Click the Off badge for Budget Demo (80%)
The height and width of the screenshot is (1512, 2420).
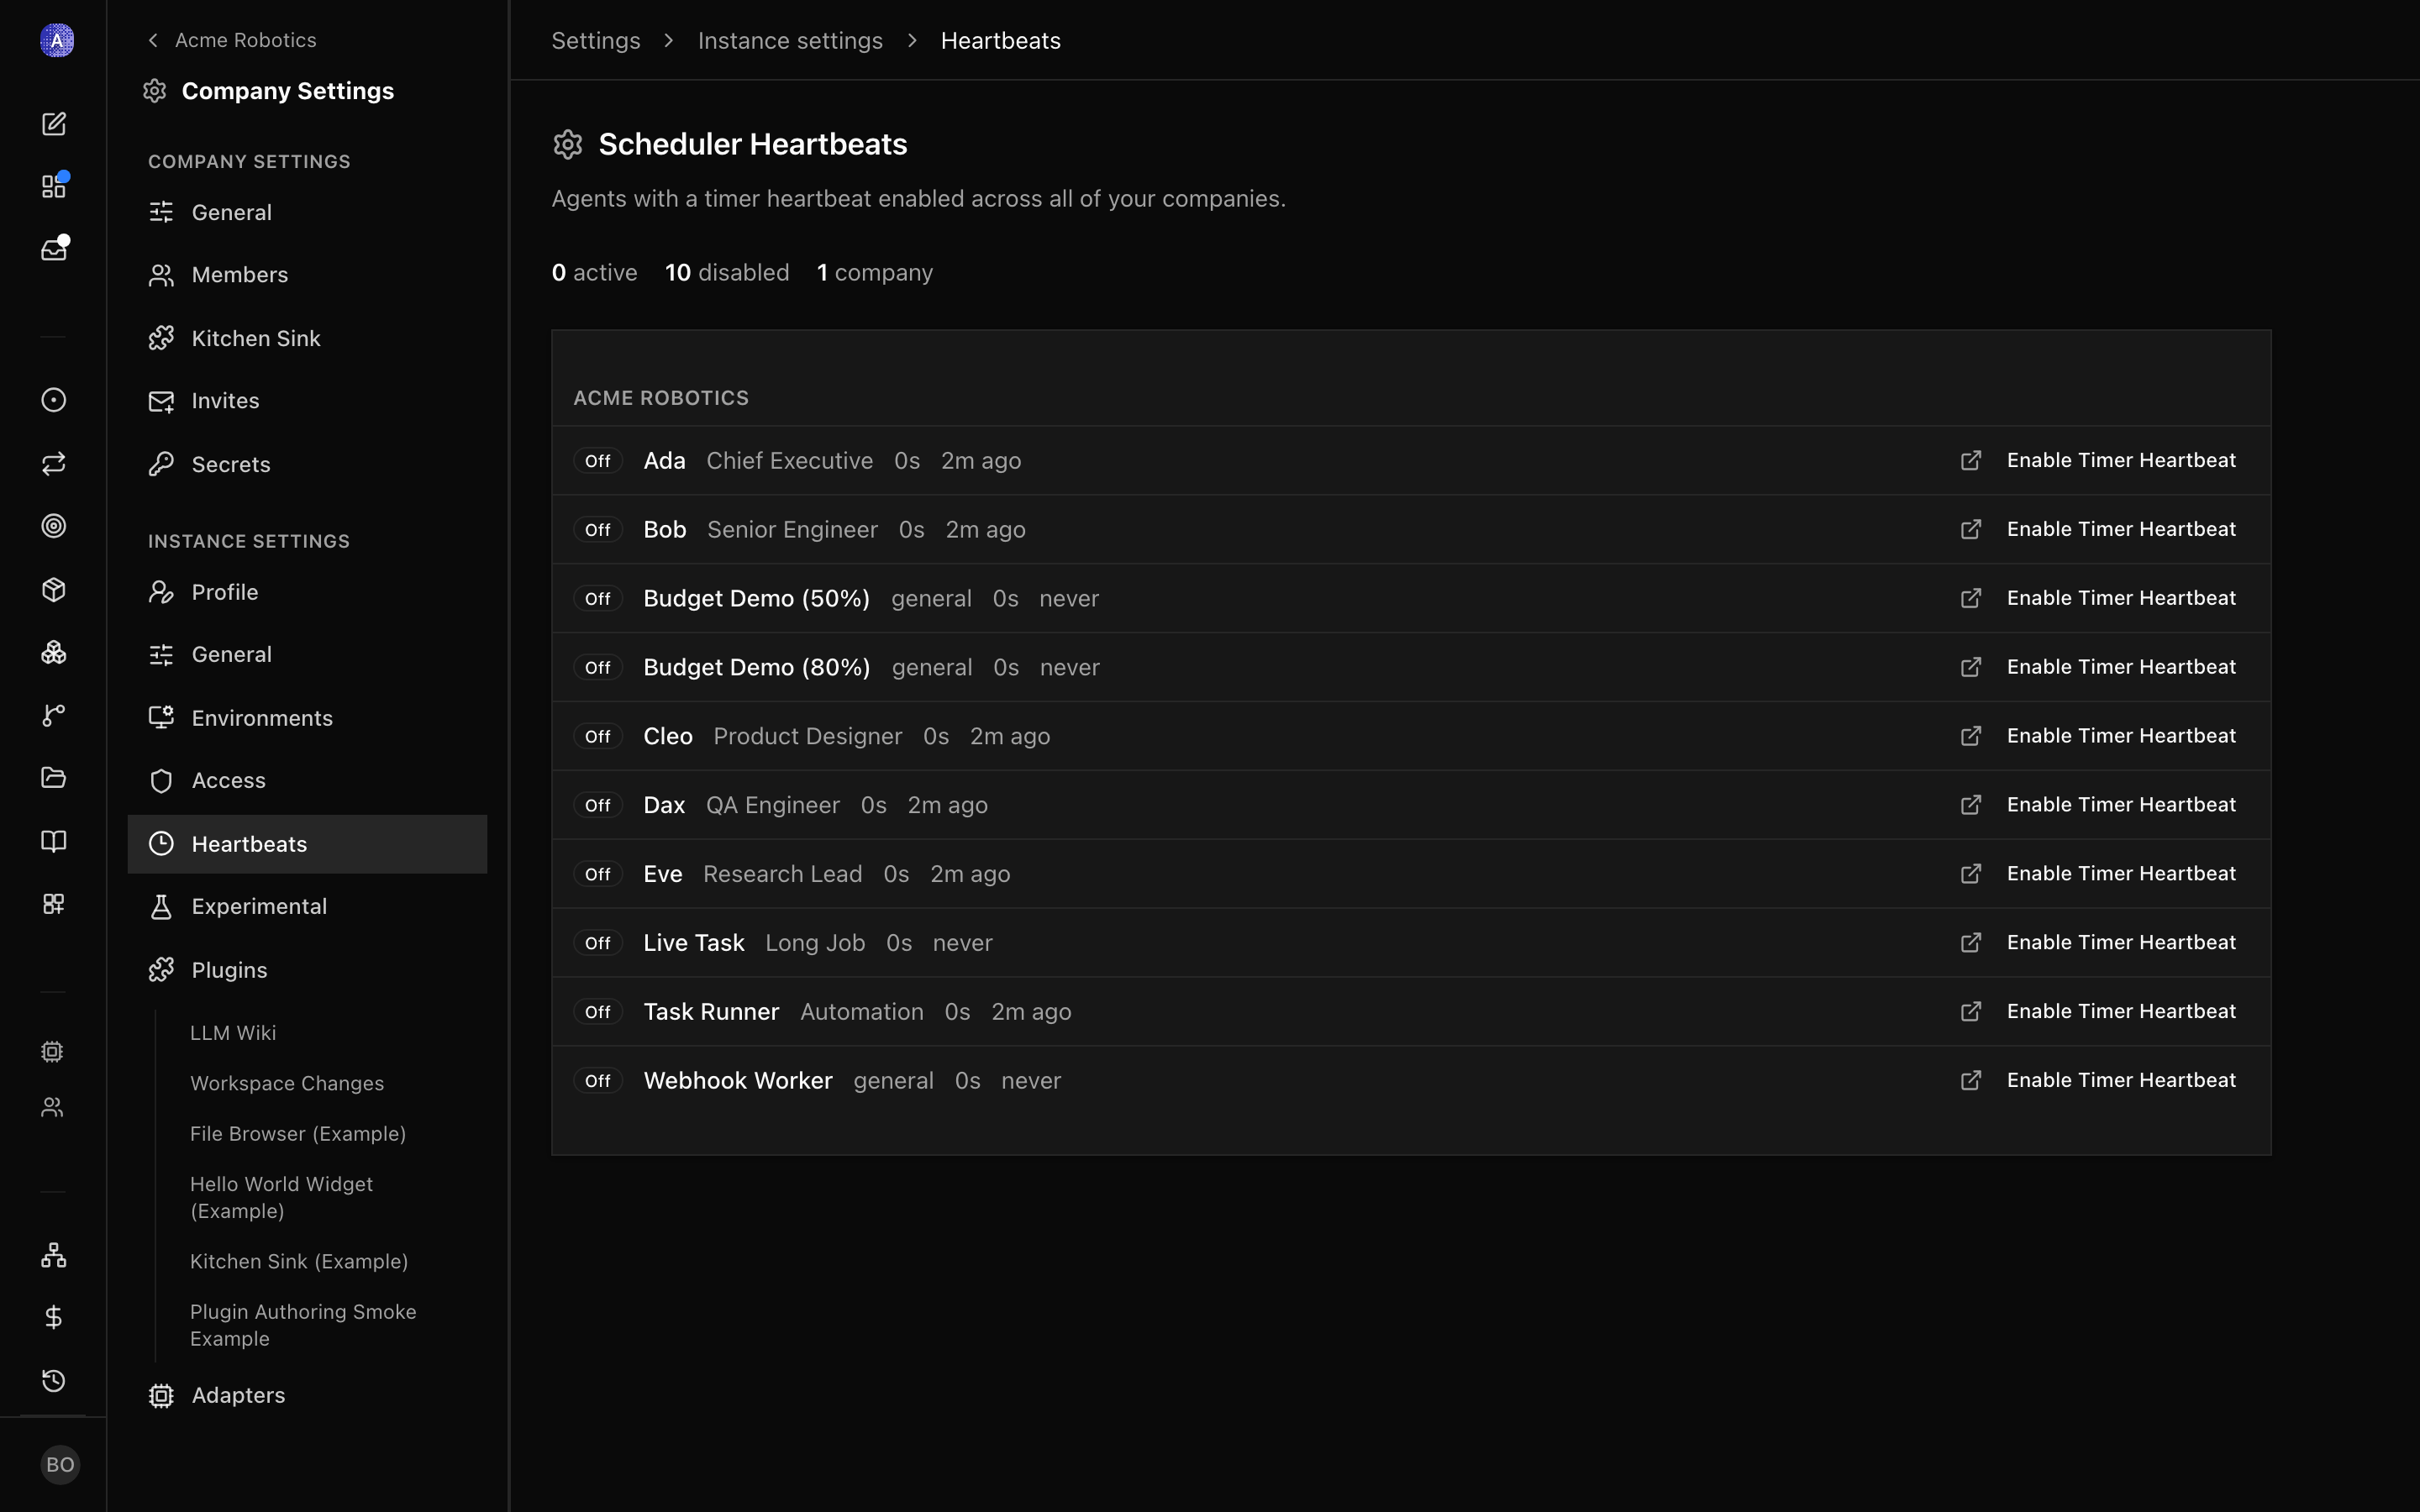pos(598,668)
